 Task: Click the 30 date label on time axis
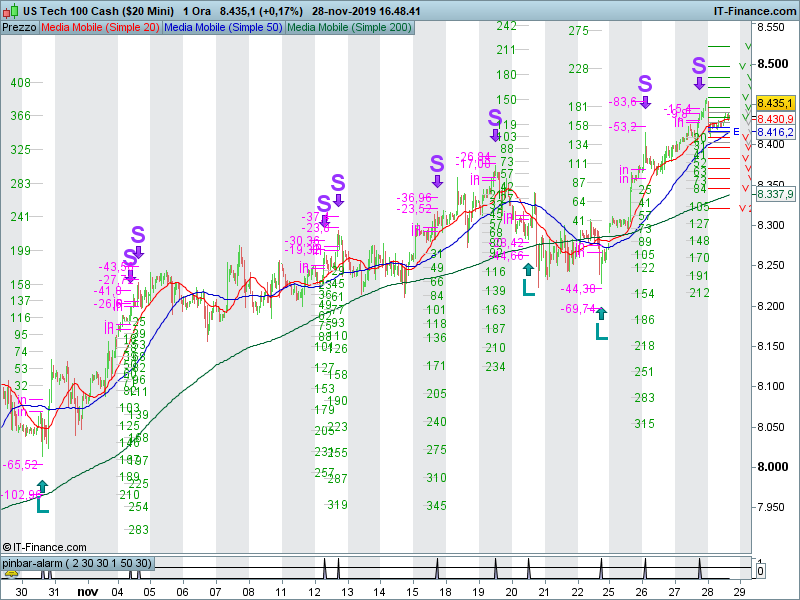pos(21,592)
